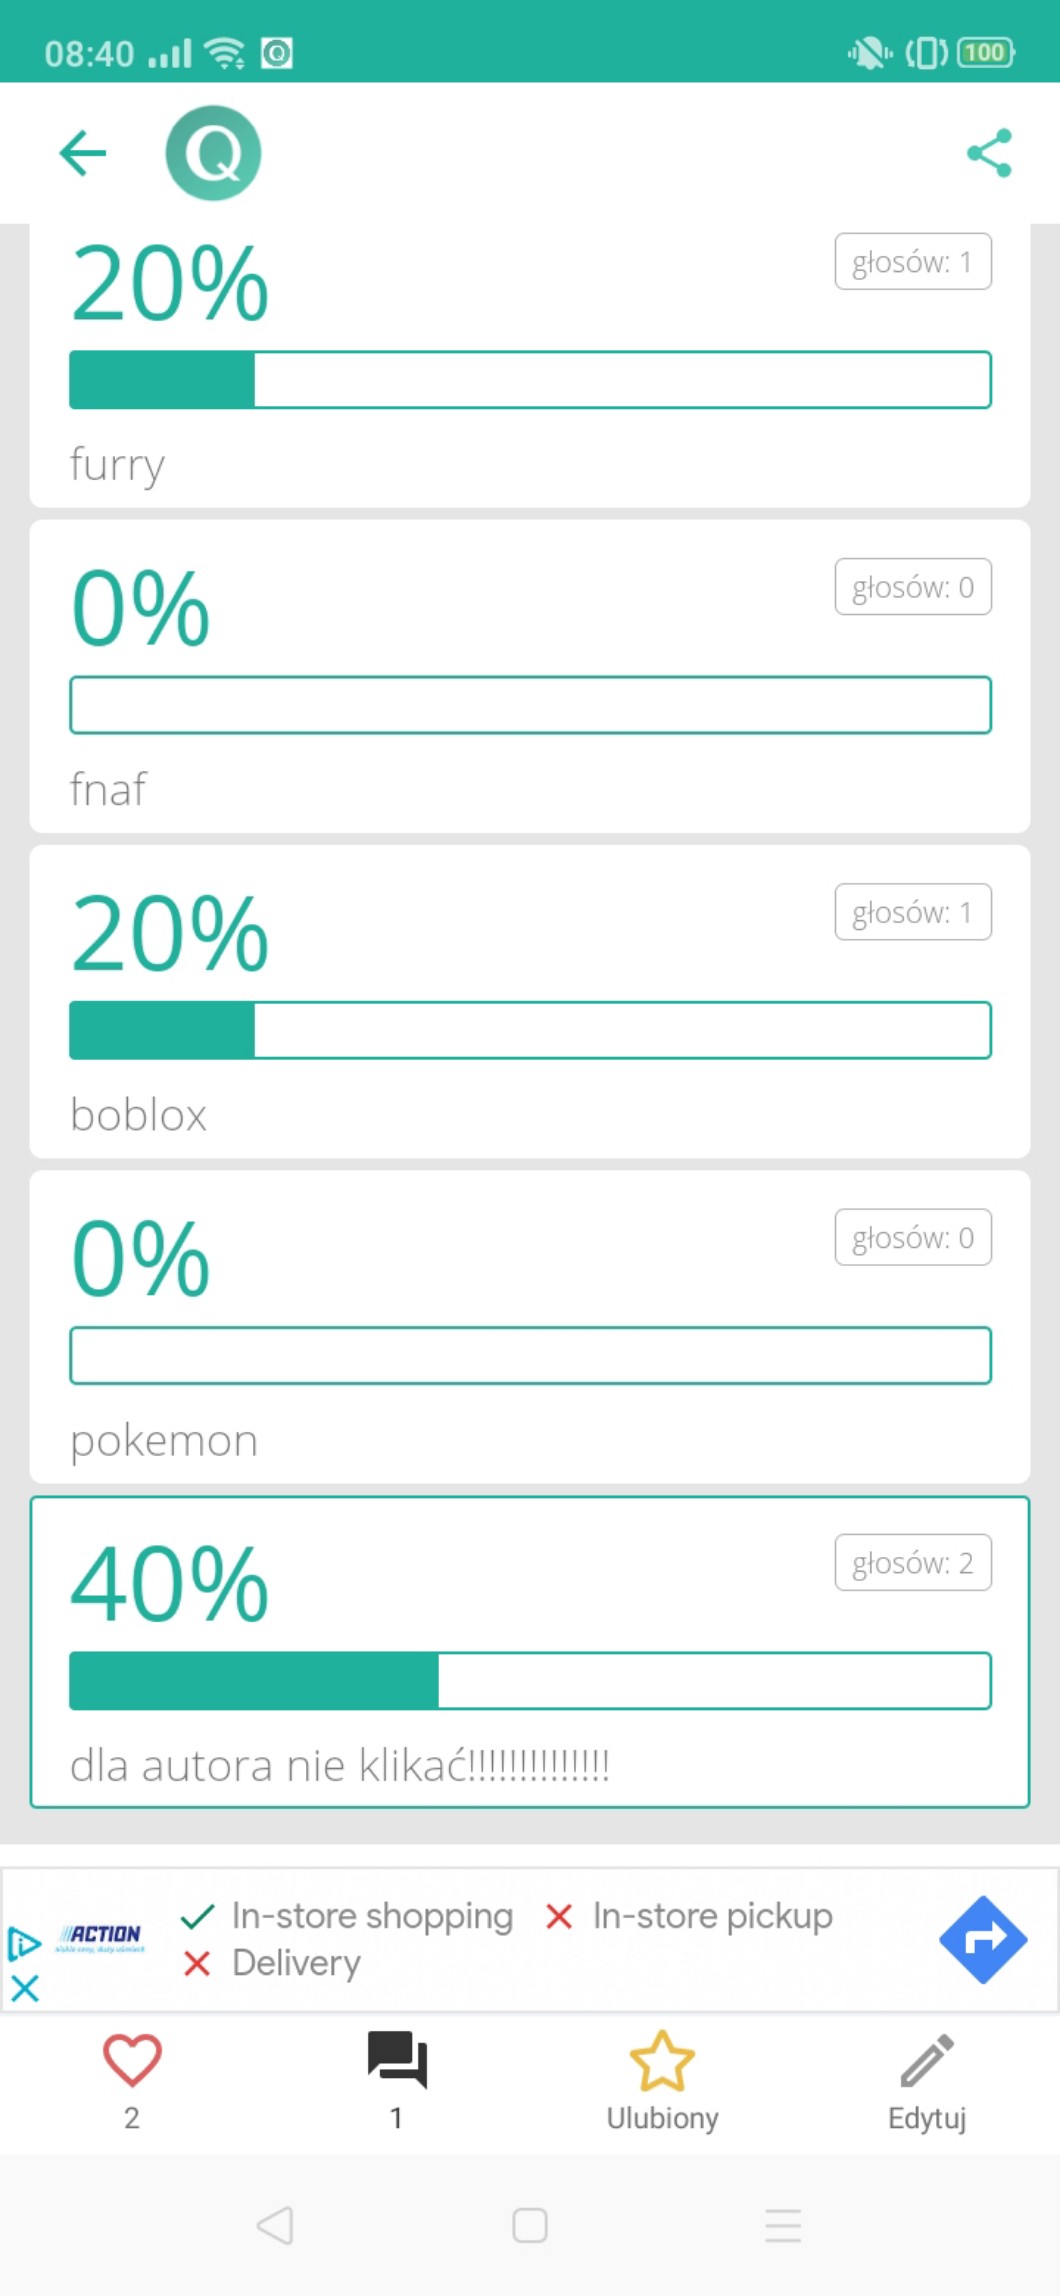Image resolution: width=1060 pixels, height=2296 pixels.
Task: Open ad directions arrow icon
Action: coord(983,1939)
